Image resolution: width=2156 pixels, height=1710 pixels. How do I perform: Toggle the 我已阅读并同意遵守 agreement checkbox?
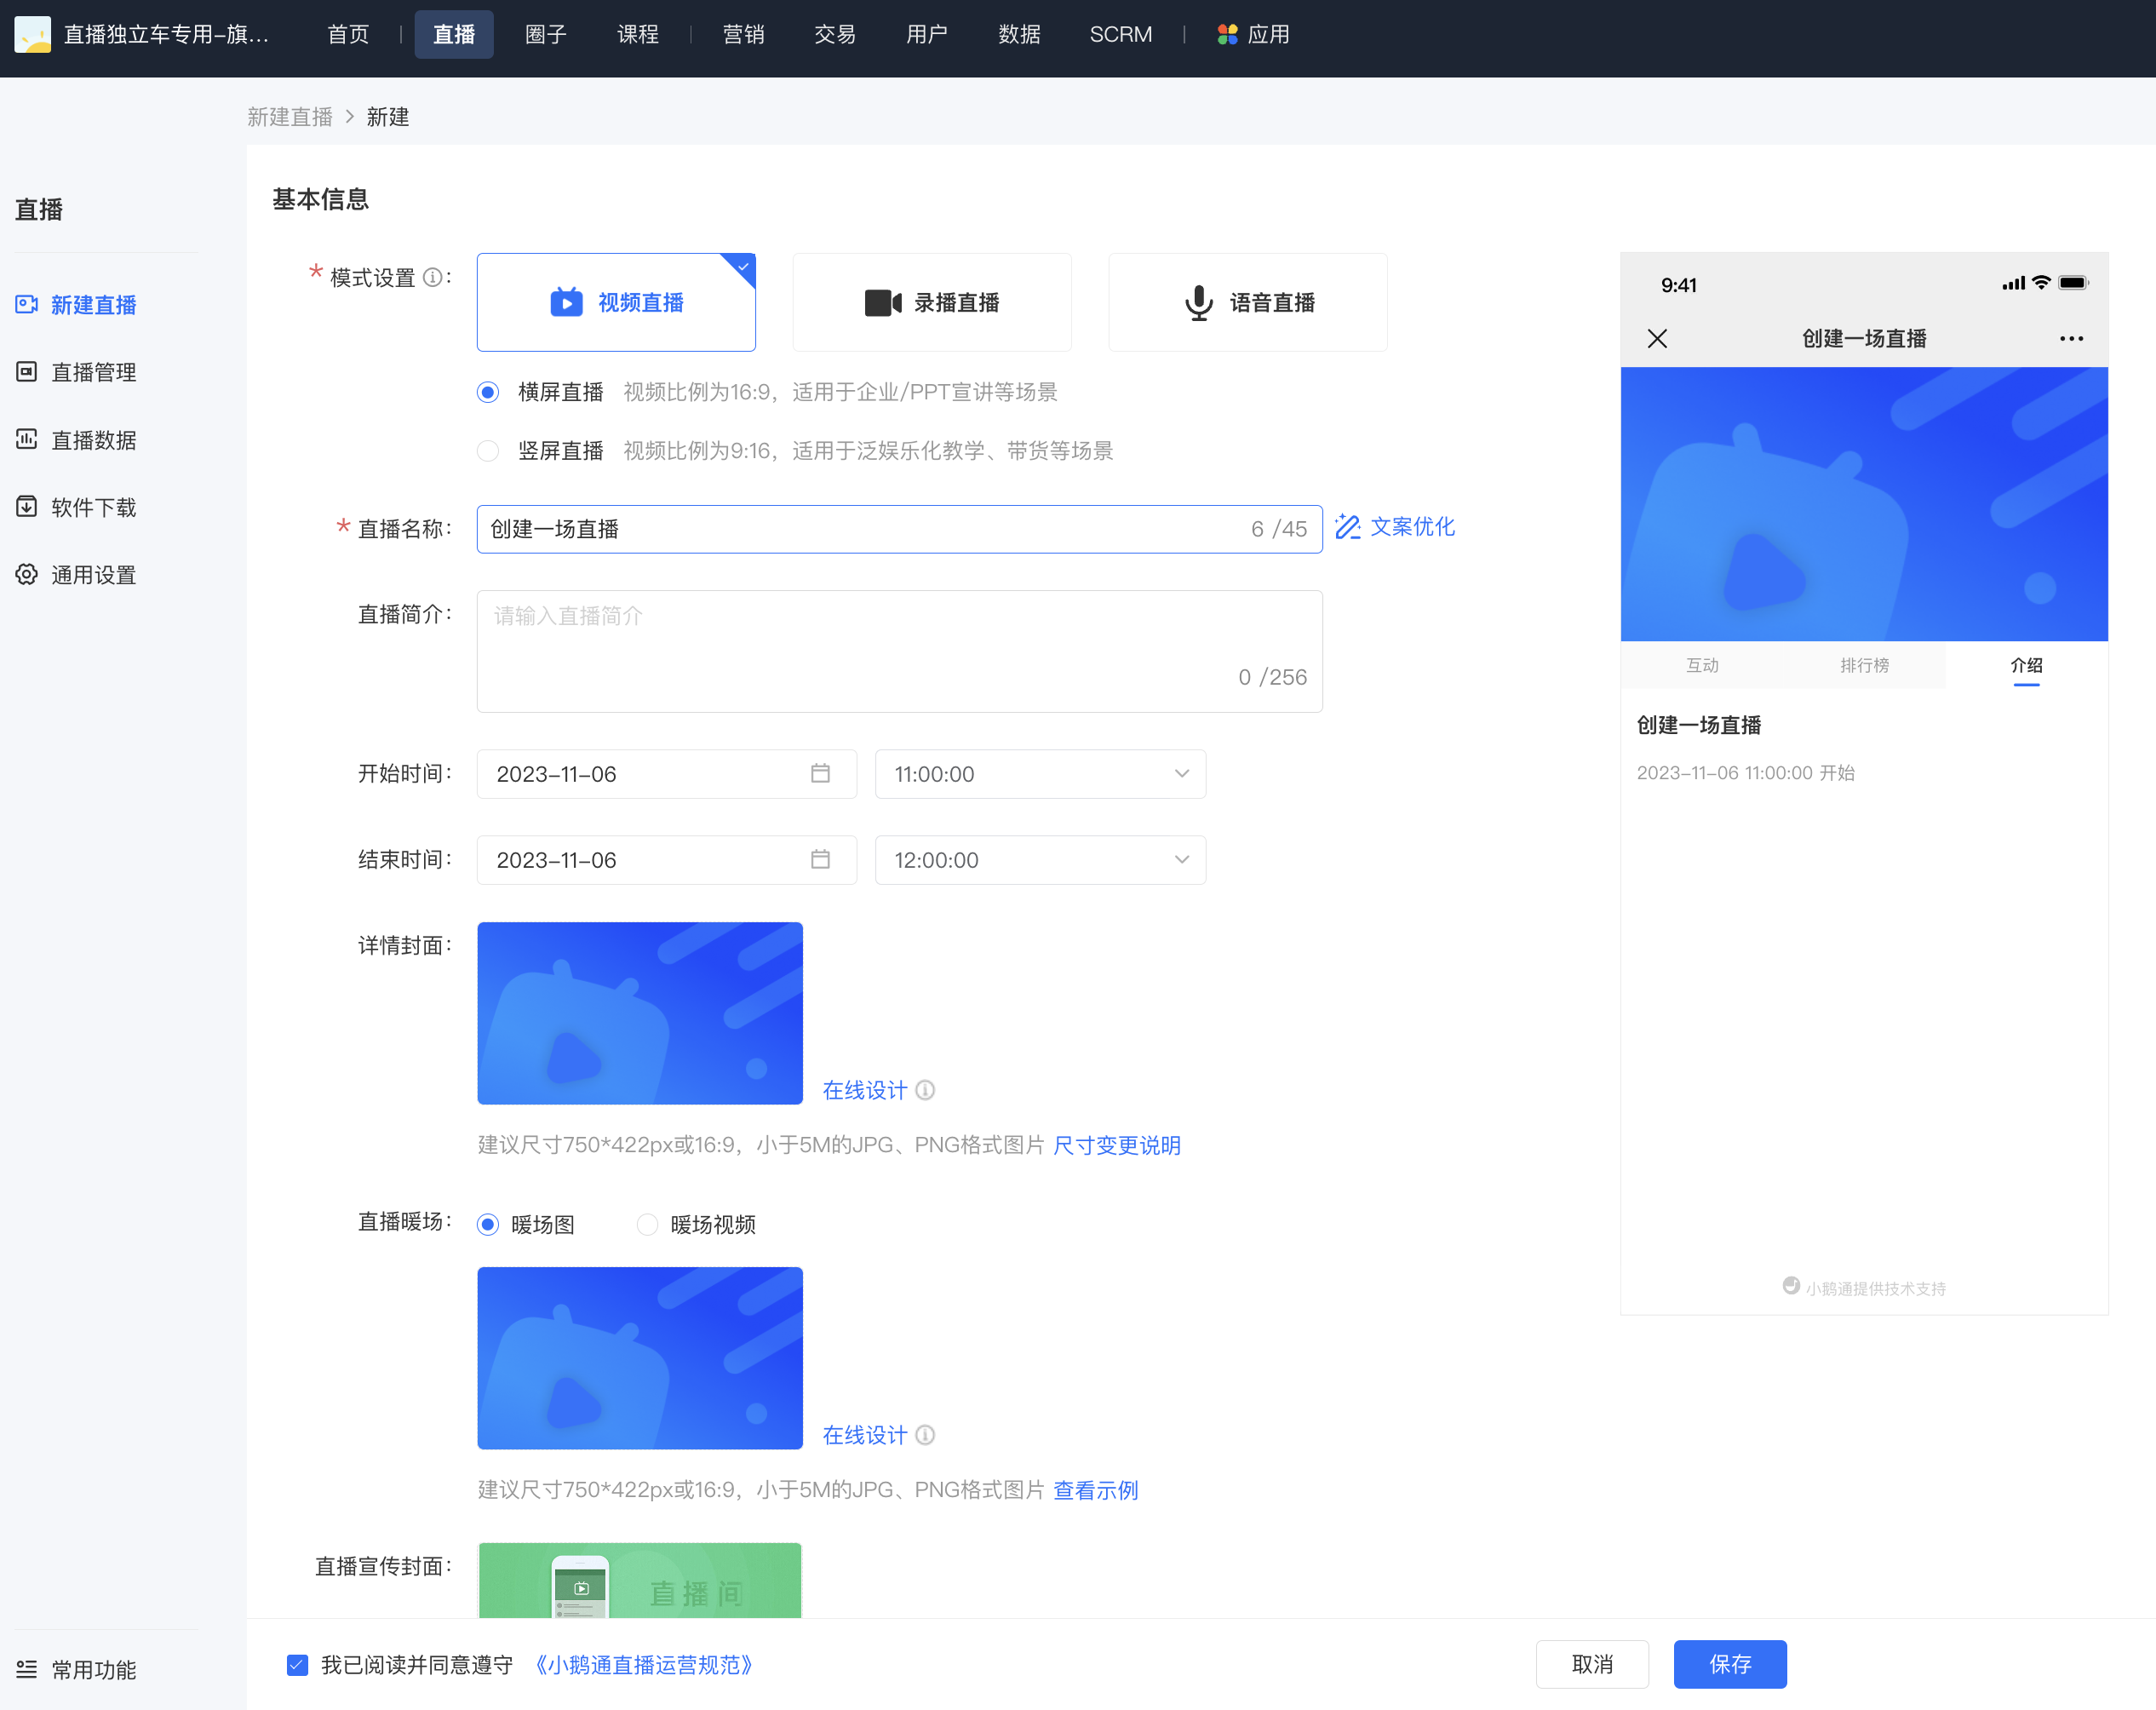(297, 1664)
